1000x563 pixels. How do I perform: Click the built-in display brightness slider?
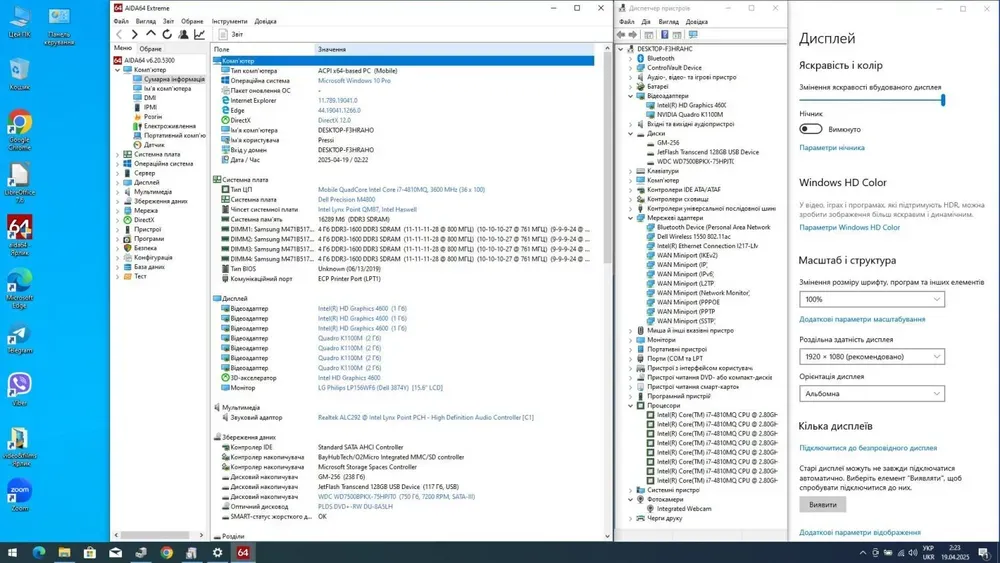(x=871, y=100)
